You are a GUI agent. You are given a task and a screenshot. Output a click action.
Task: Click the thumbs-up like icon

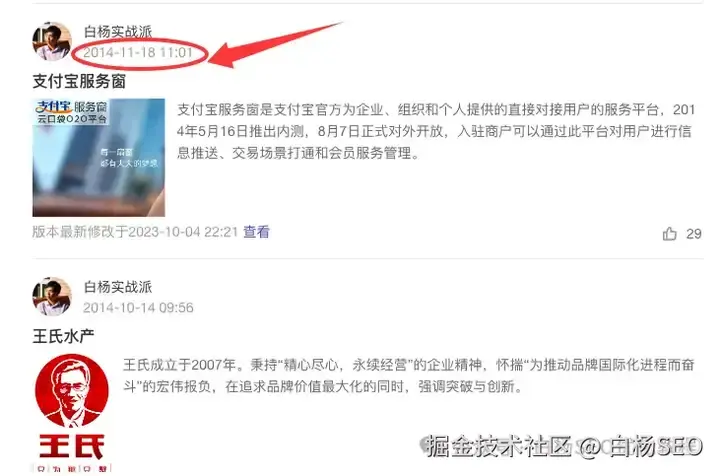(669, 234)
